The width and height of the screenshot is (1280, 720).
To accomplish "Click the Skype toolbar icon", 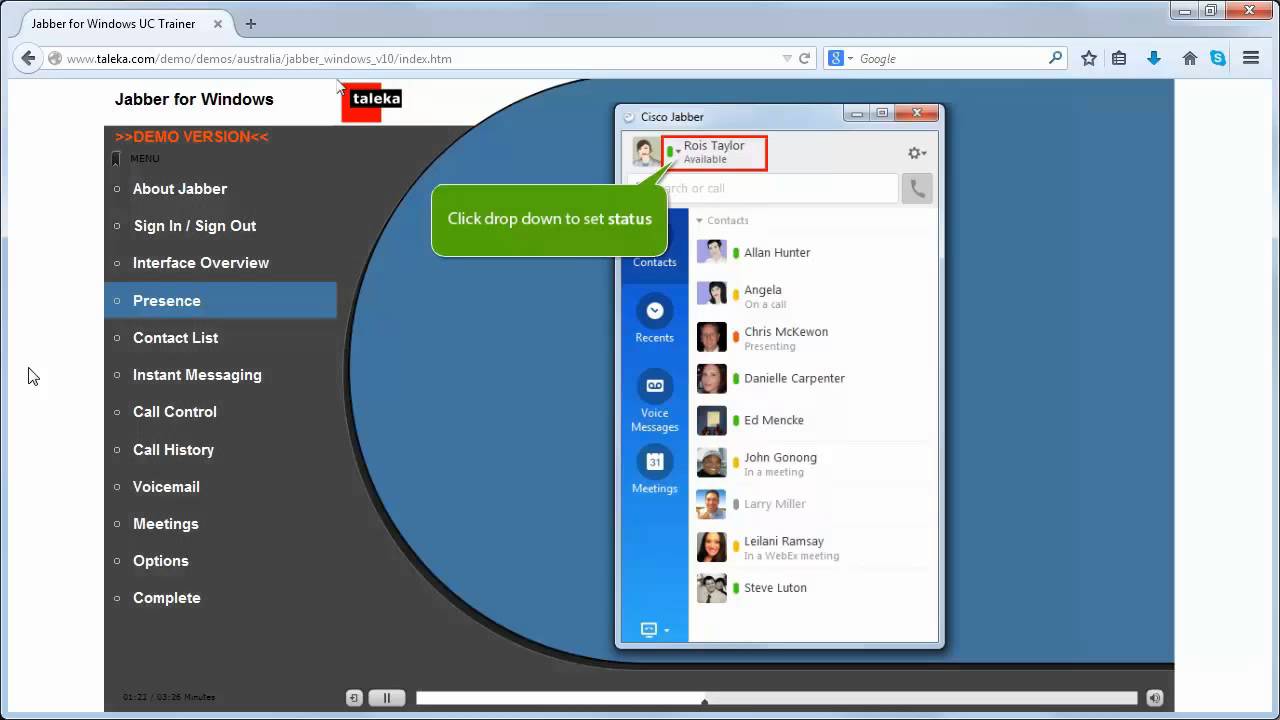I will point(1218,58).
